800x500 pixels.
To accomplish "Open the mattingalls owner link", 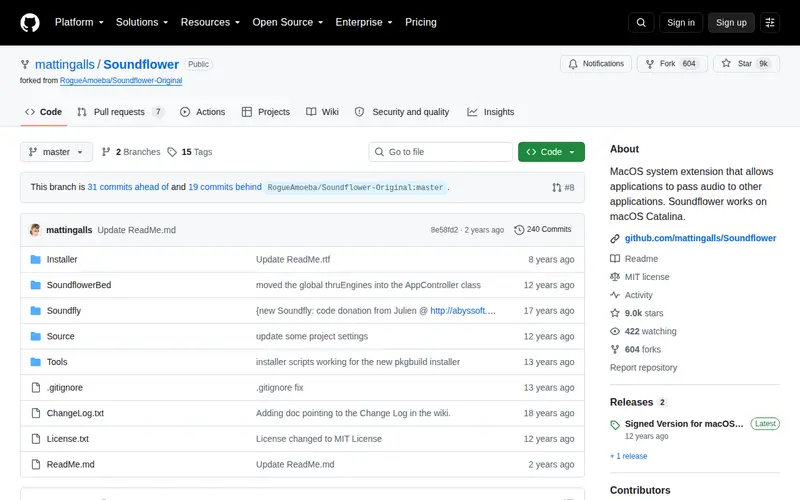I will click(x=65, y=64).
